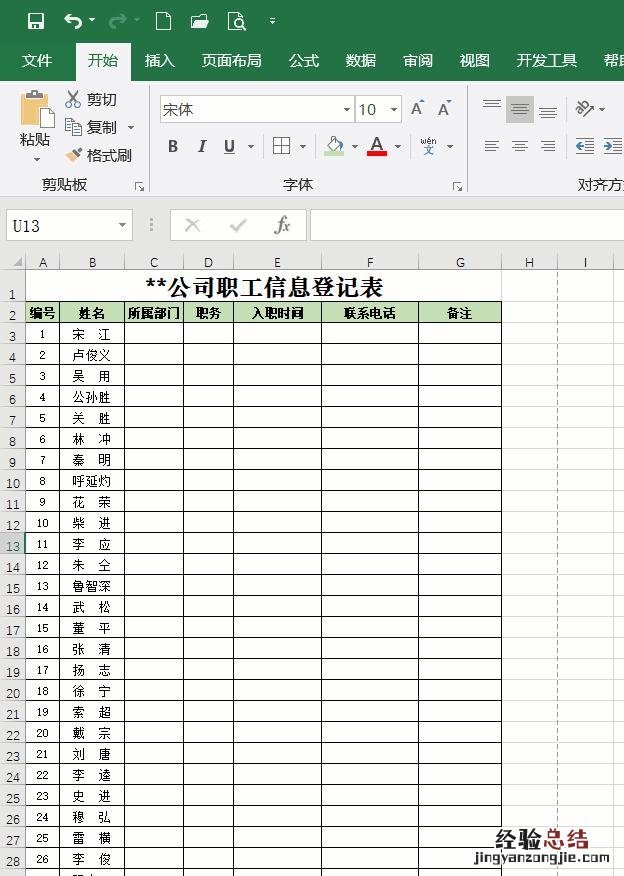Image resolution: width=624 pixels, height=876 pixels.
Task: Click the Save icon in quick access toolbar
Action: [x=36, y=21]
